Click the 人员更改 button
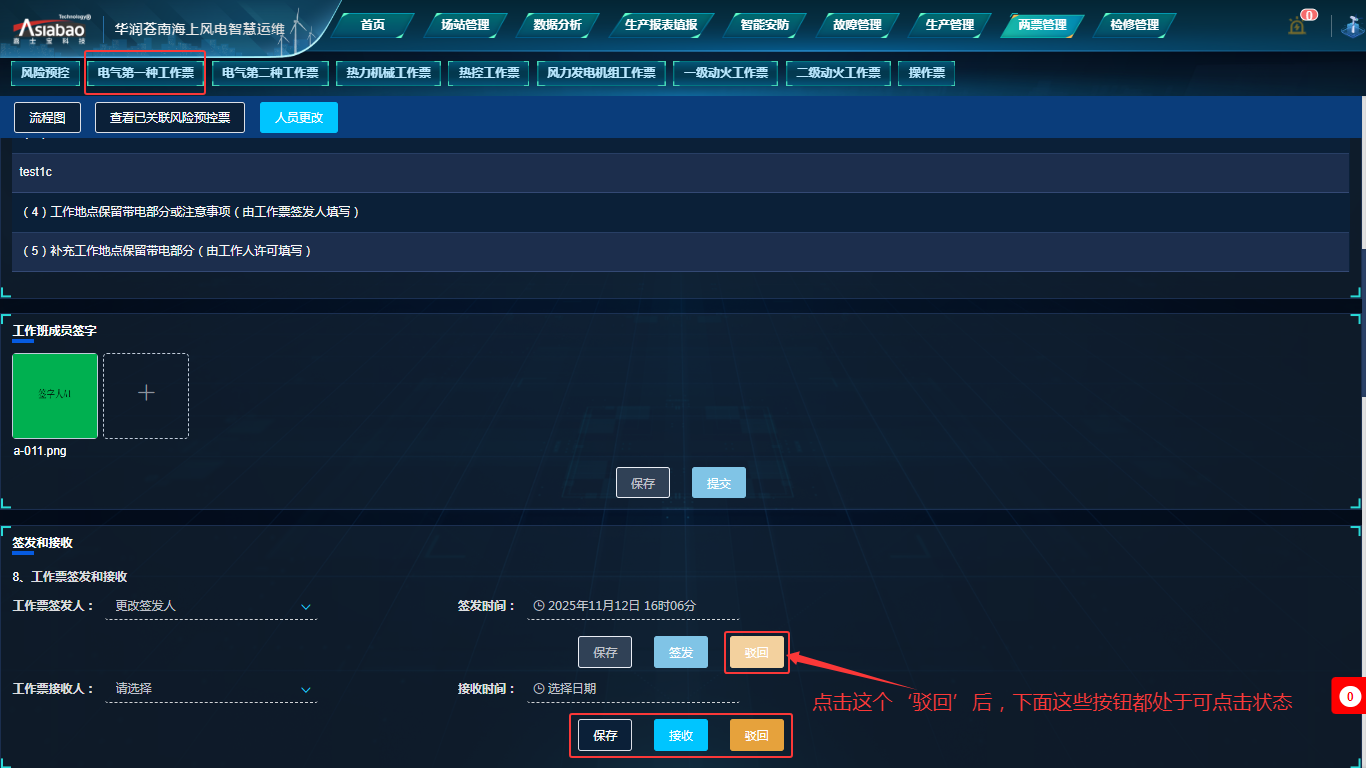 [299, 117]
